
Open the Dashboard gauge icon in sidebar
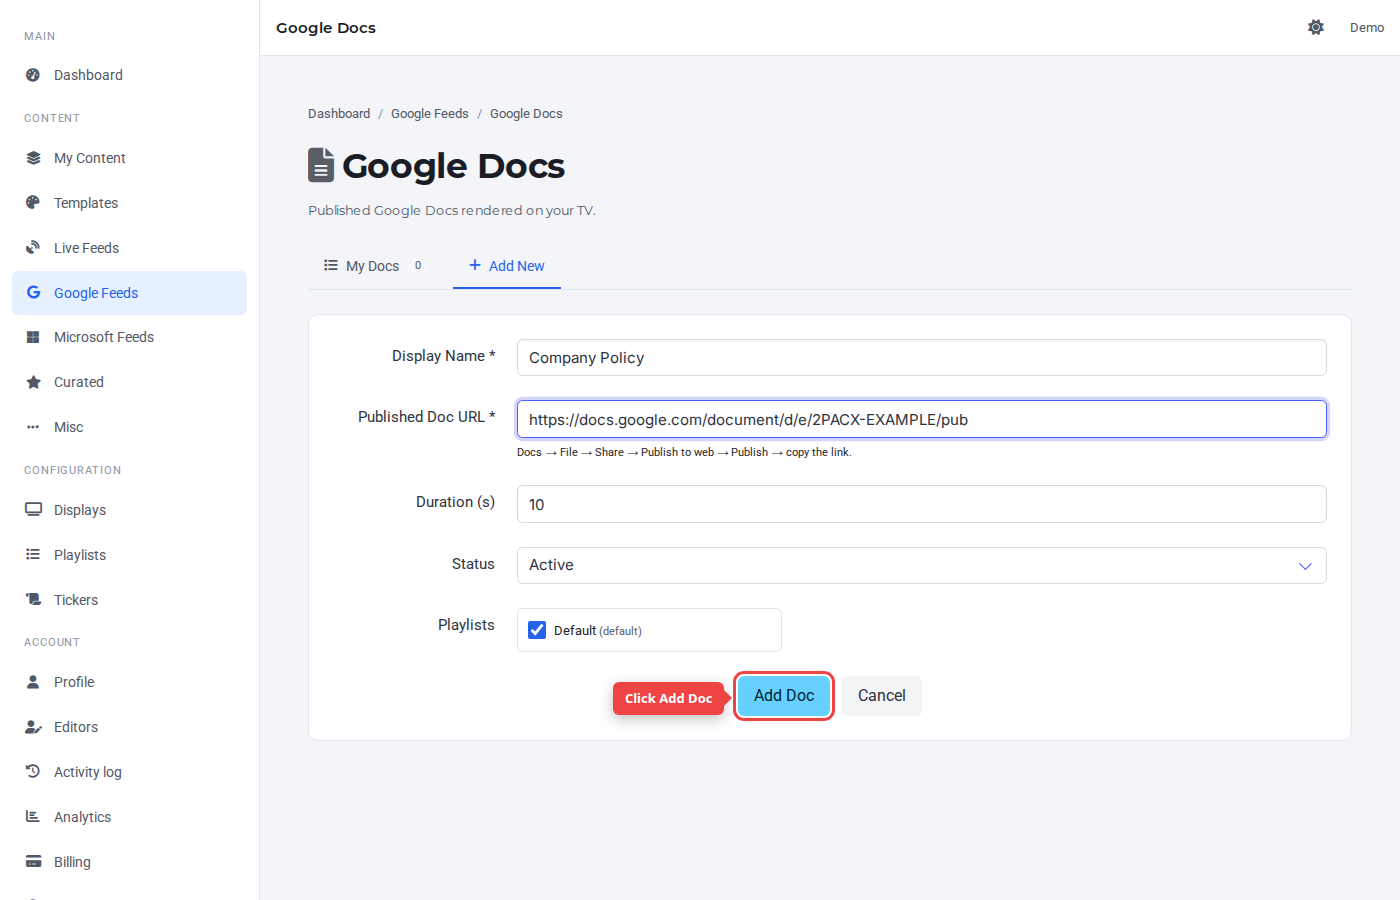pyautogui.click(x=33, y=75)
